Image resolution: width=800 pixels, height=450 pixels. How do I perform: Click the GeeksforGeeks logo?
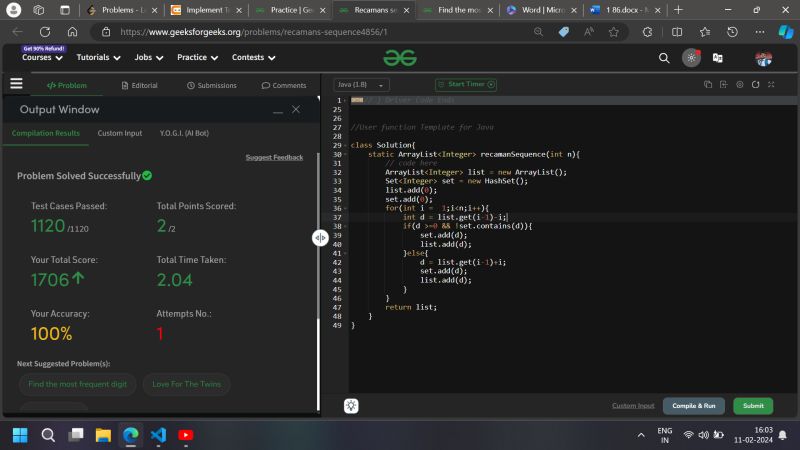coord(397,58)
